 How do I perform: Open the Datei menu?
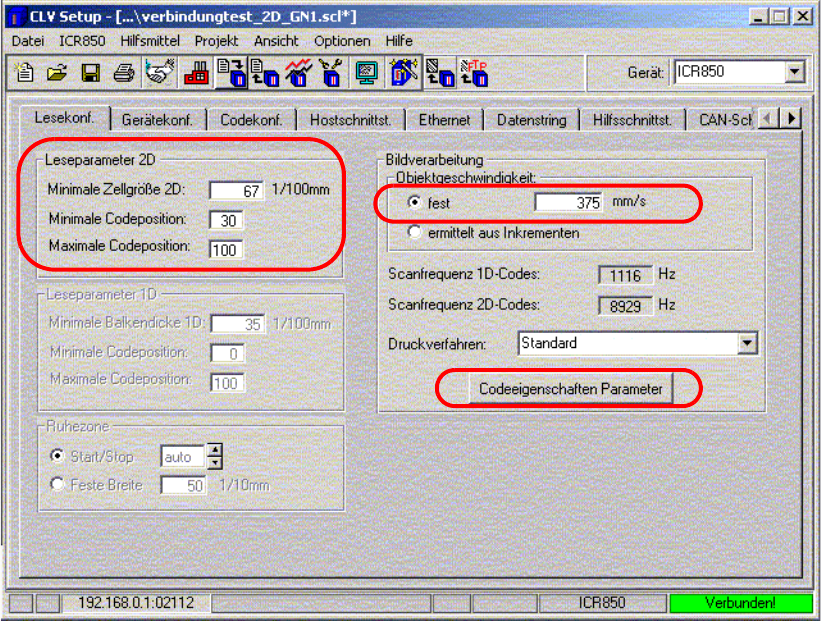[28, 41]
